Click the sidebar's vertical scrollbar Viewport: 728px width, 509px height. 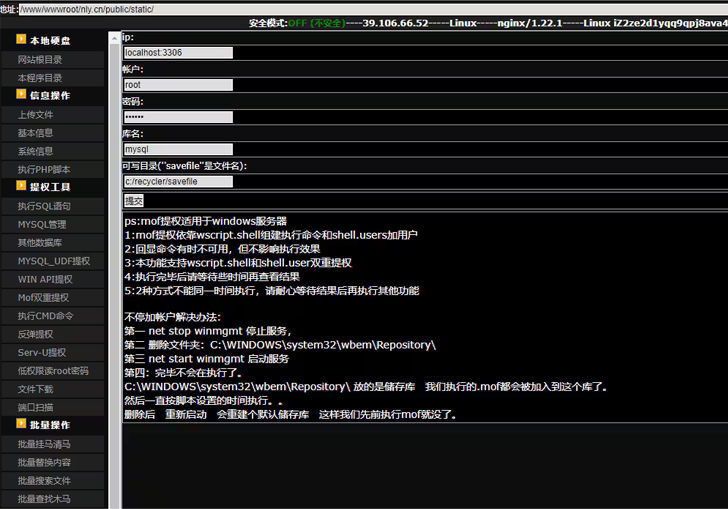pyautogui.click(x=113, y=270)
